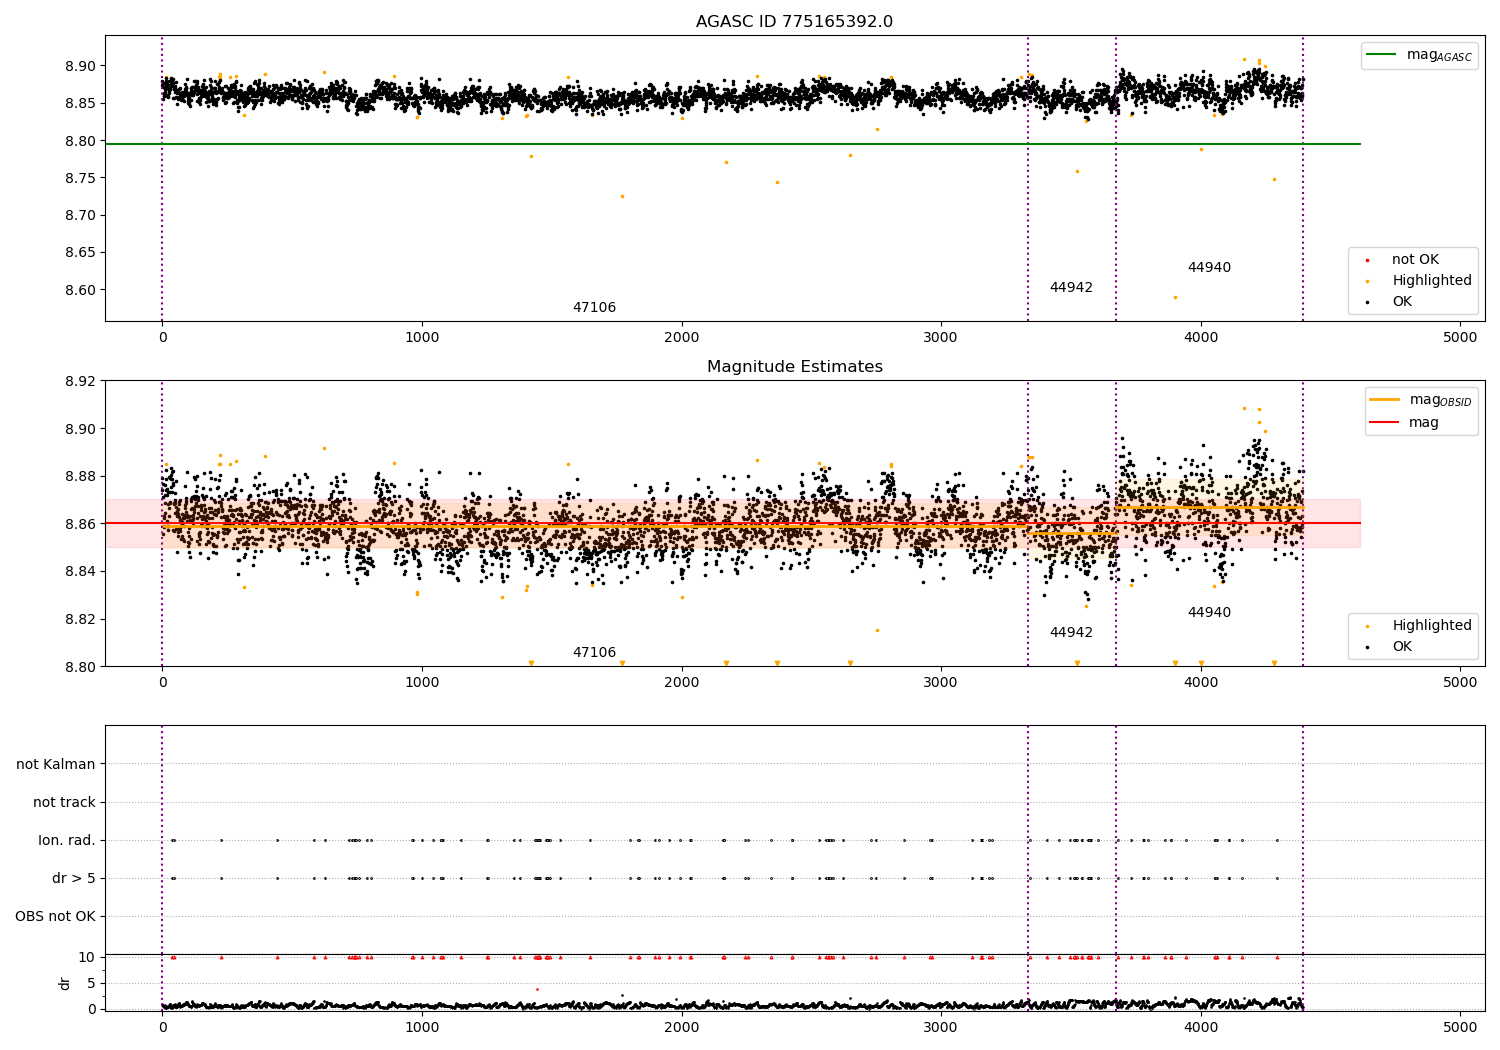This screenshot has width=1500, height=1050.
Task: Click y-tick 8.60 on top plot
Action: coord(81,291)
